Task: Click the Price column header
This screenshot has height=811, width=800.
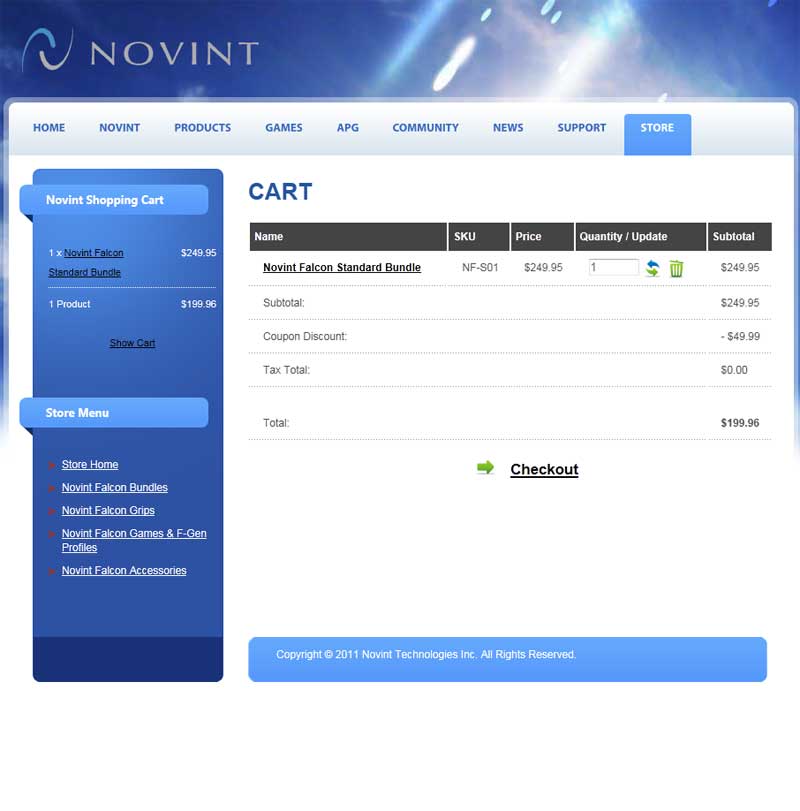Action: [542, 237]
